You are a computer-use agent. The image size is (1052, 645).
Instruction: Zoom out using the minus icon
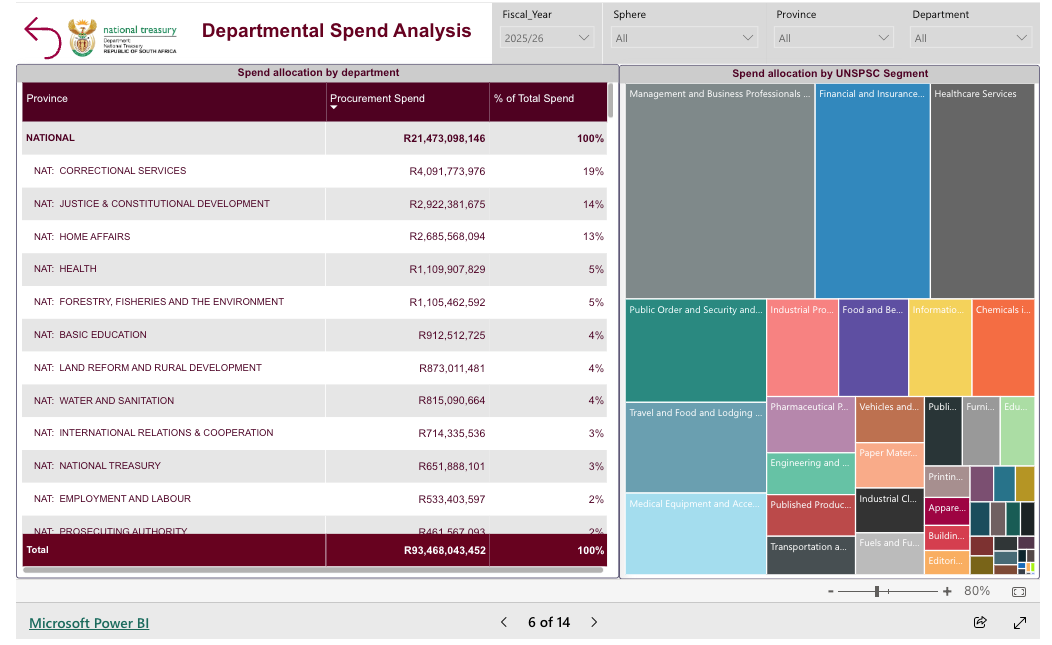pos(830,591)
